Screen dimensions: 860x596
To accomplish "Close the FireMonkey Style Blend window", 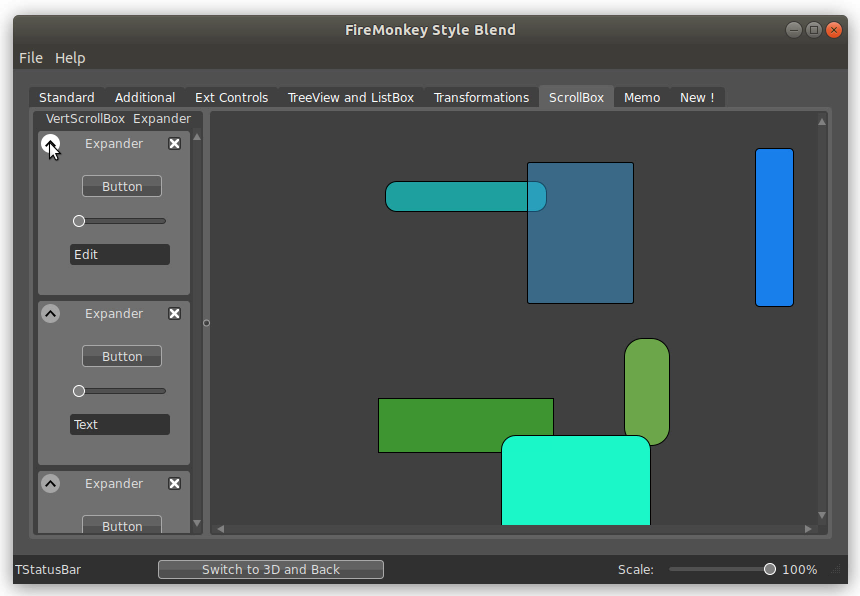I will [x=834, y=30].
